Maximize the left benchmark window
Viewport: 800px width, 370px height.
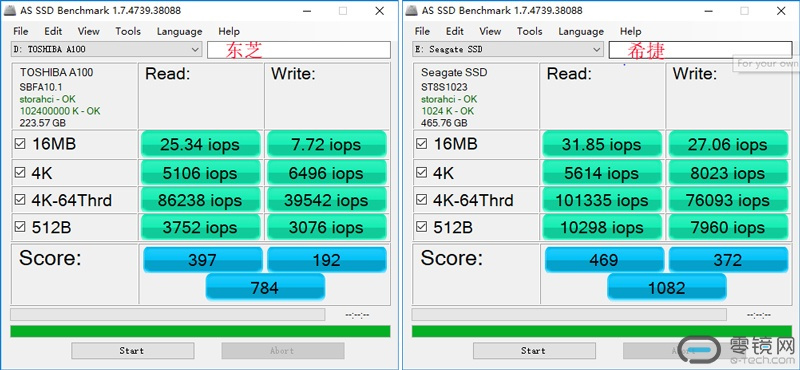pos(343,11)
